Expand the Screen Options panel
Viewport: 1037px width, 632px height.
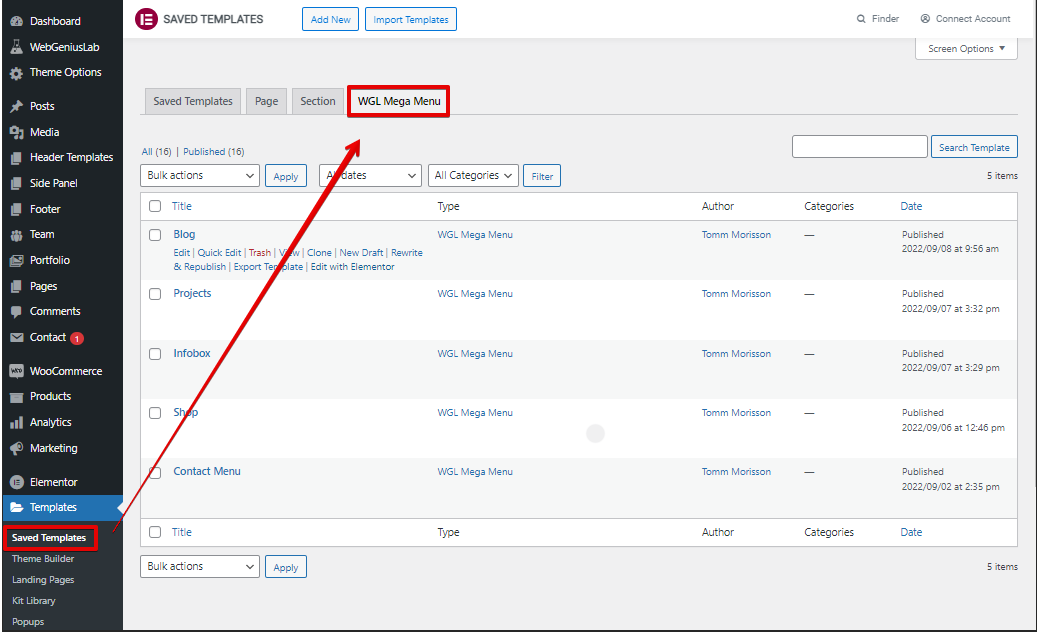pyautogui.click(x=966, y=48)
